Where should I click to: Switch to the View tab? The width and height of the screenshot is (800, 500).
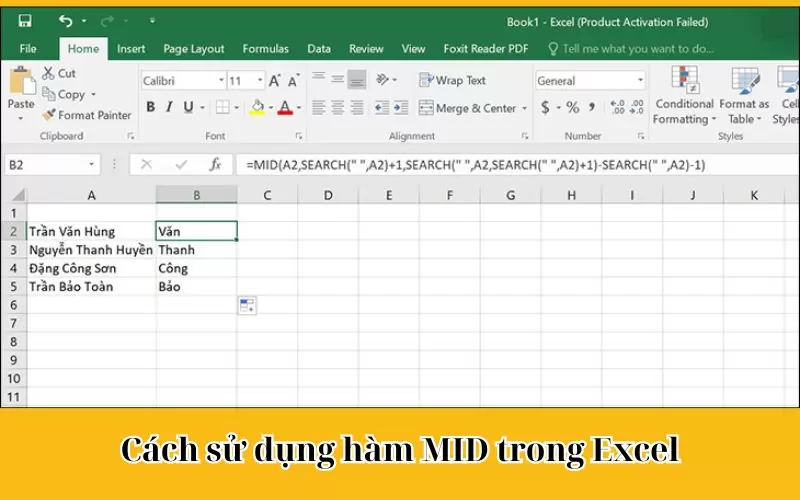pos(413,49)
